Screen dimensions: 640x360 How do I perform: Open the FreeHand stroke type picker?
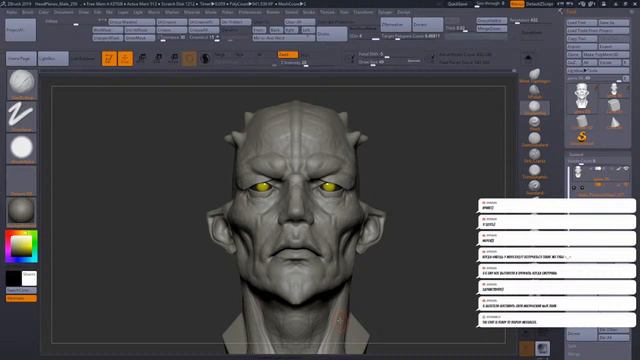point(22,116)
